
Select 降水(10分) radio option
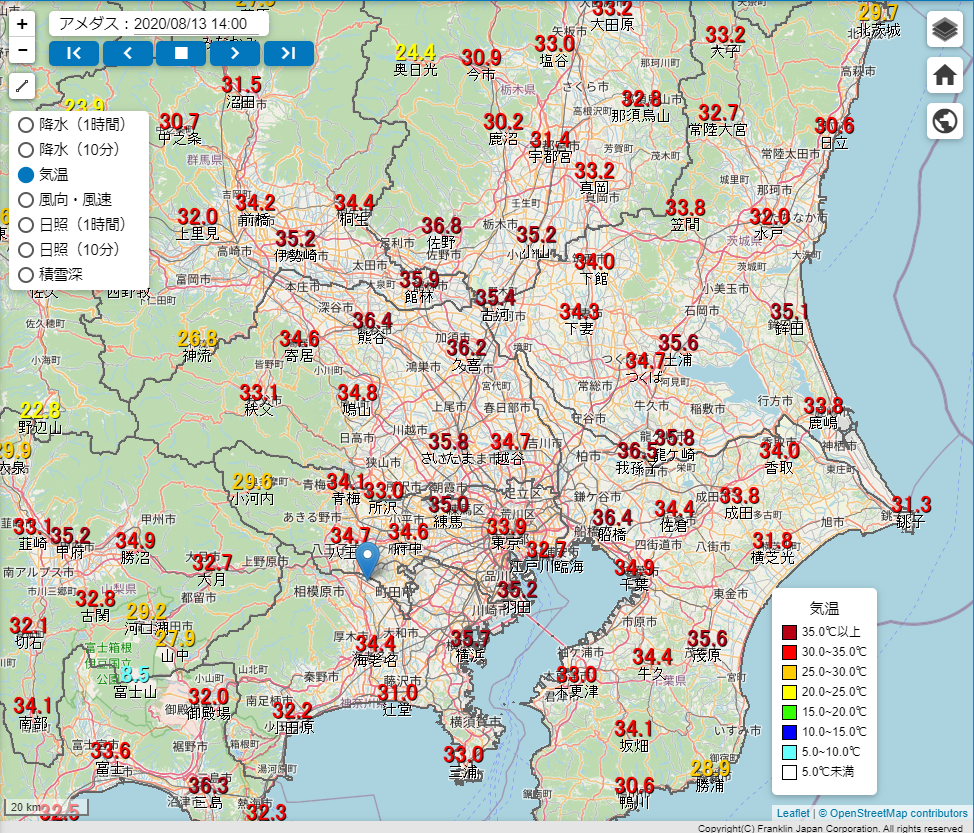[x=26, y=150]
